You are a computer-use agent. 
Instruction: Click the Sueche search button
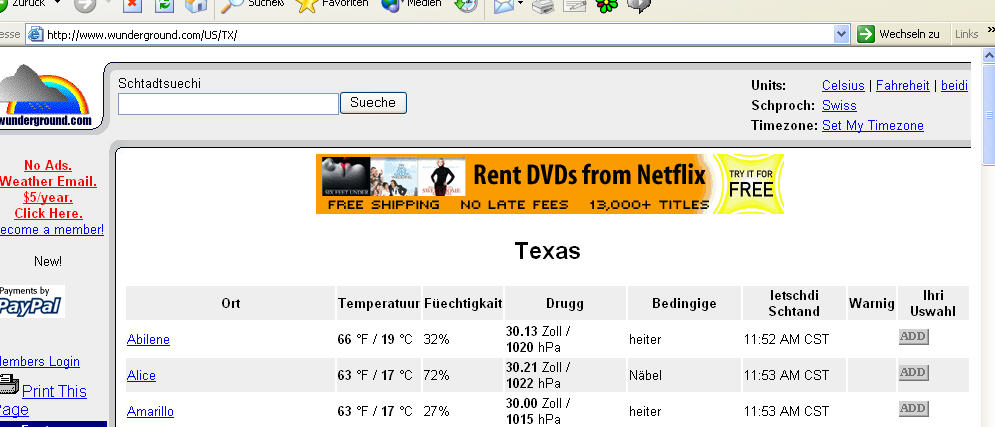373,103
